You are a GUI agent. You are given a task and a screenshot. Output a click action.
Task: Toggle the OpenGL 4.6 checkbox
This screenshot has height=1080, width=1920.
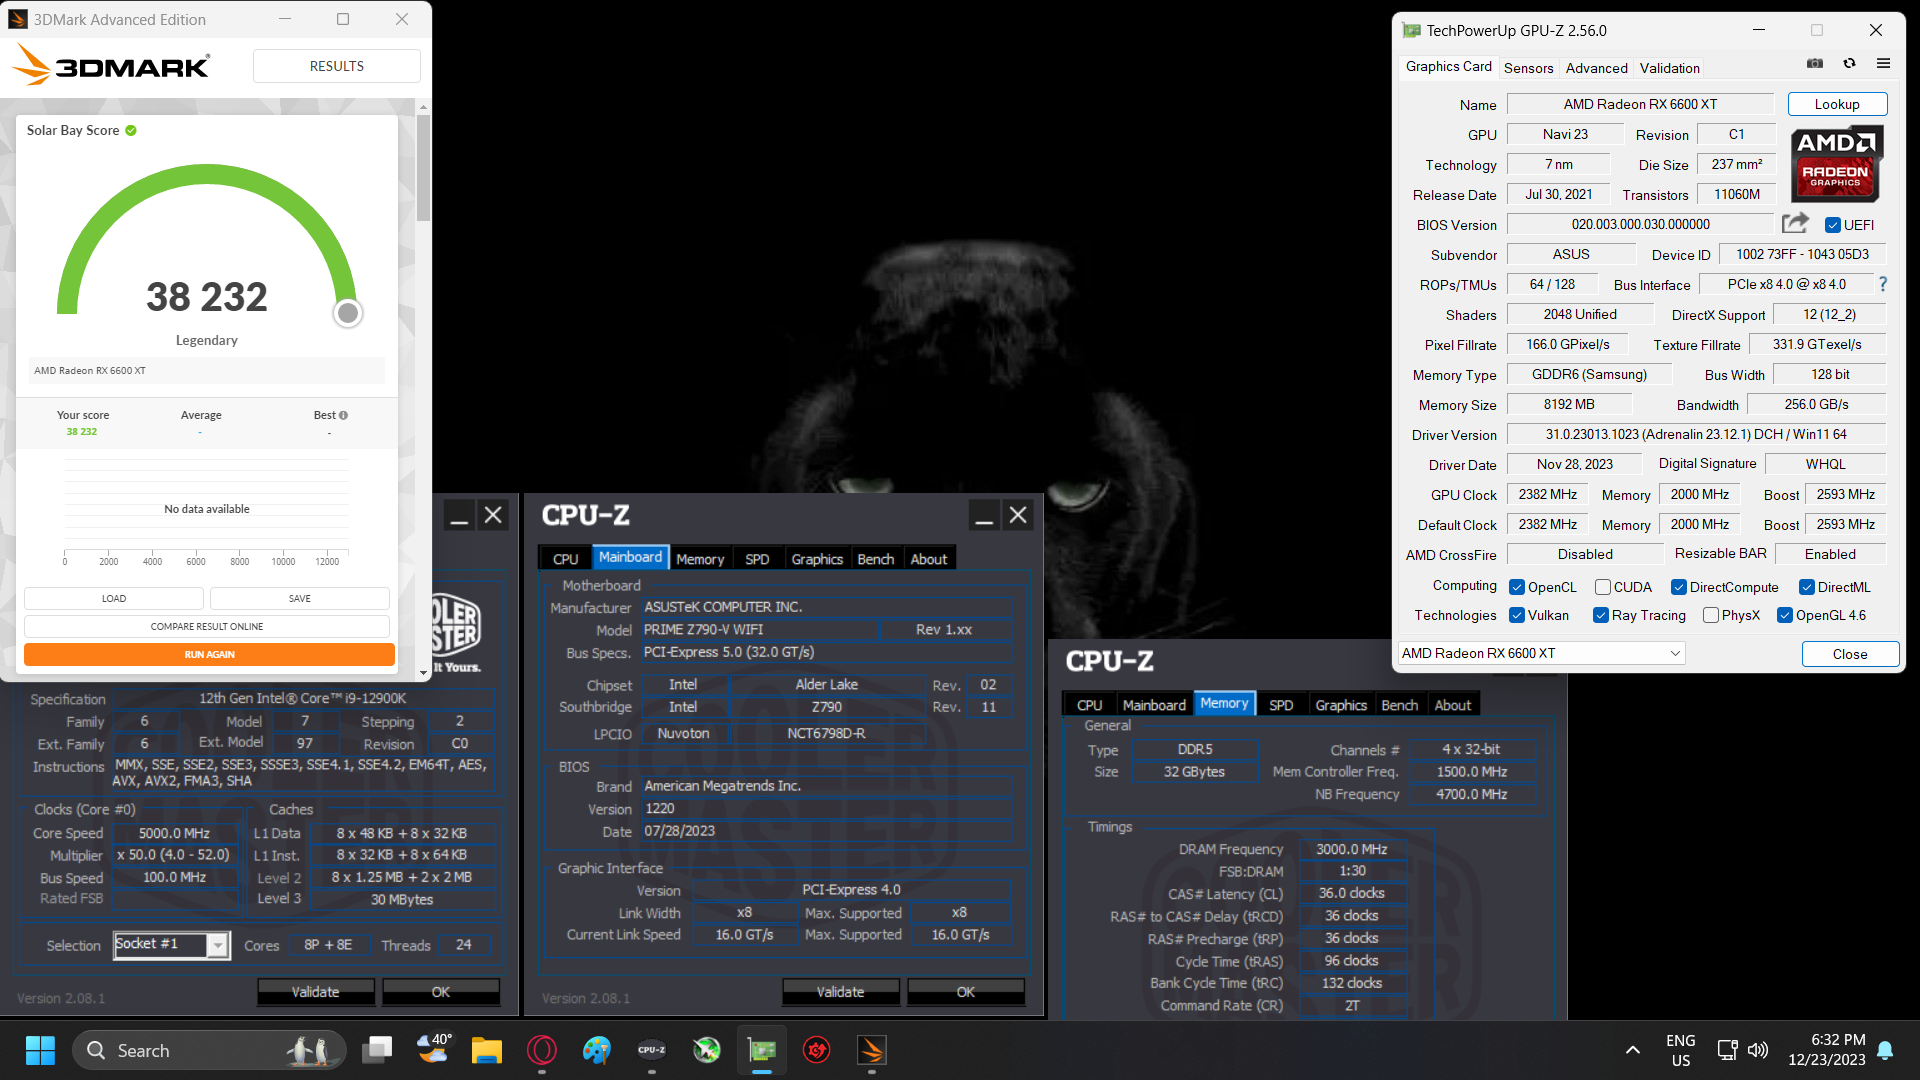[x=1785, y=615]
